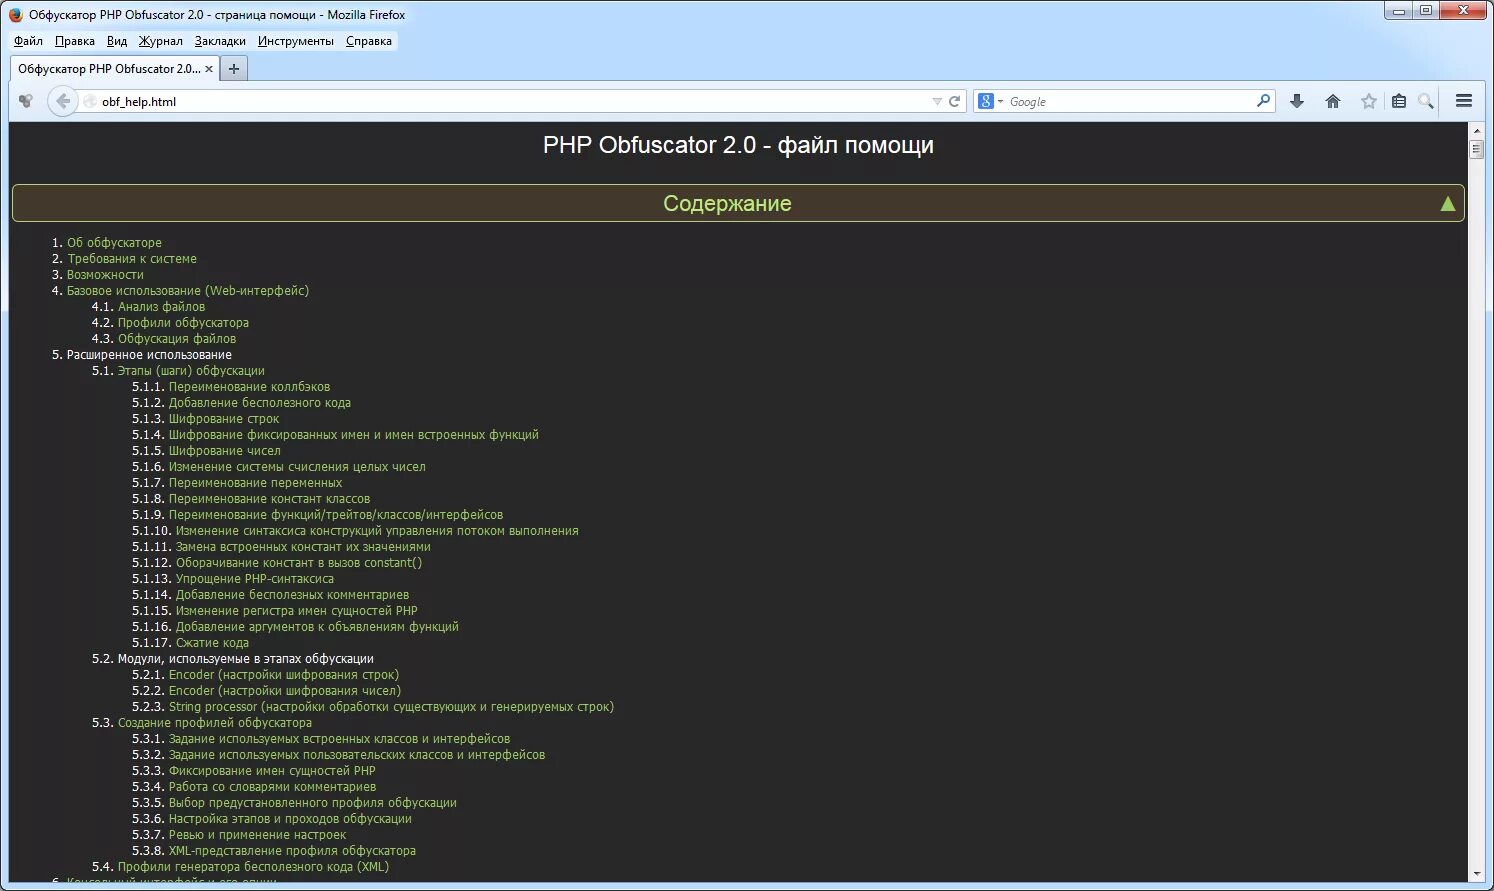
Task: Go to the Home page icon
Action: click(x=1333, y=101)
